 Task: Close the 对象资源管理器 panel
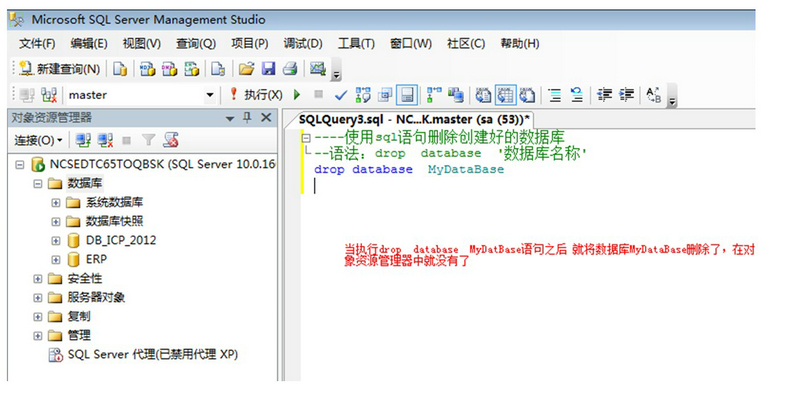pyautogui.click(x=266, y=118)
